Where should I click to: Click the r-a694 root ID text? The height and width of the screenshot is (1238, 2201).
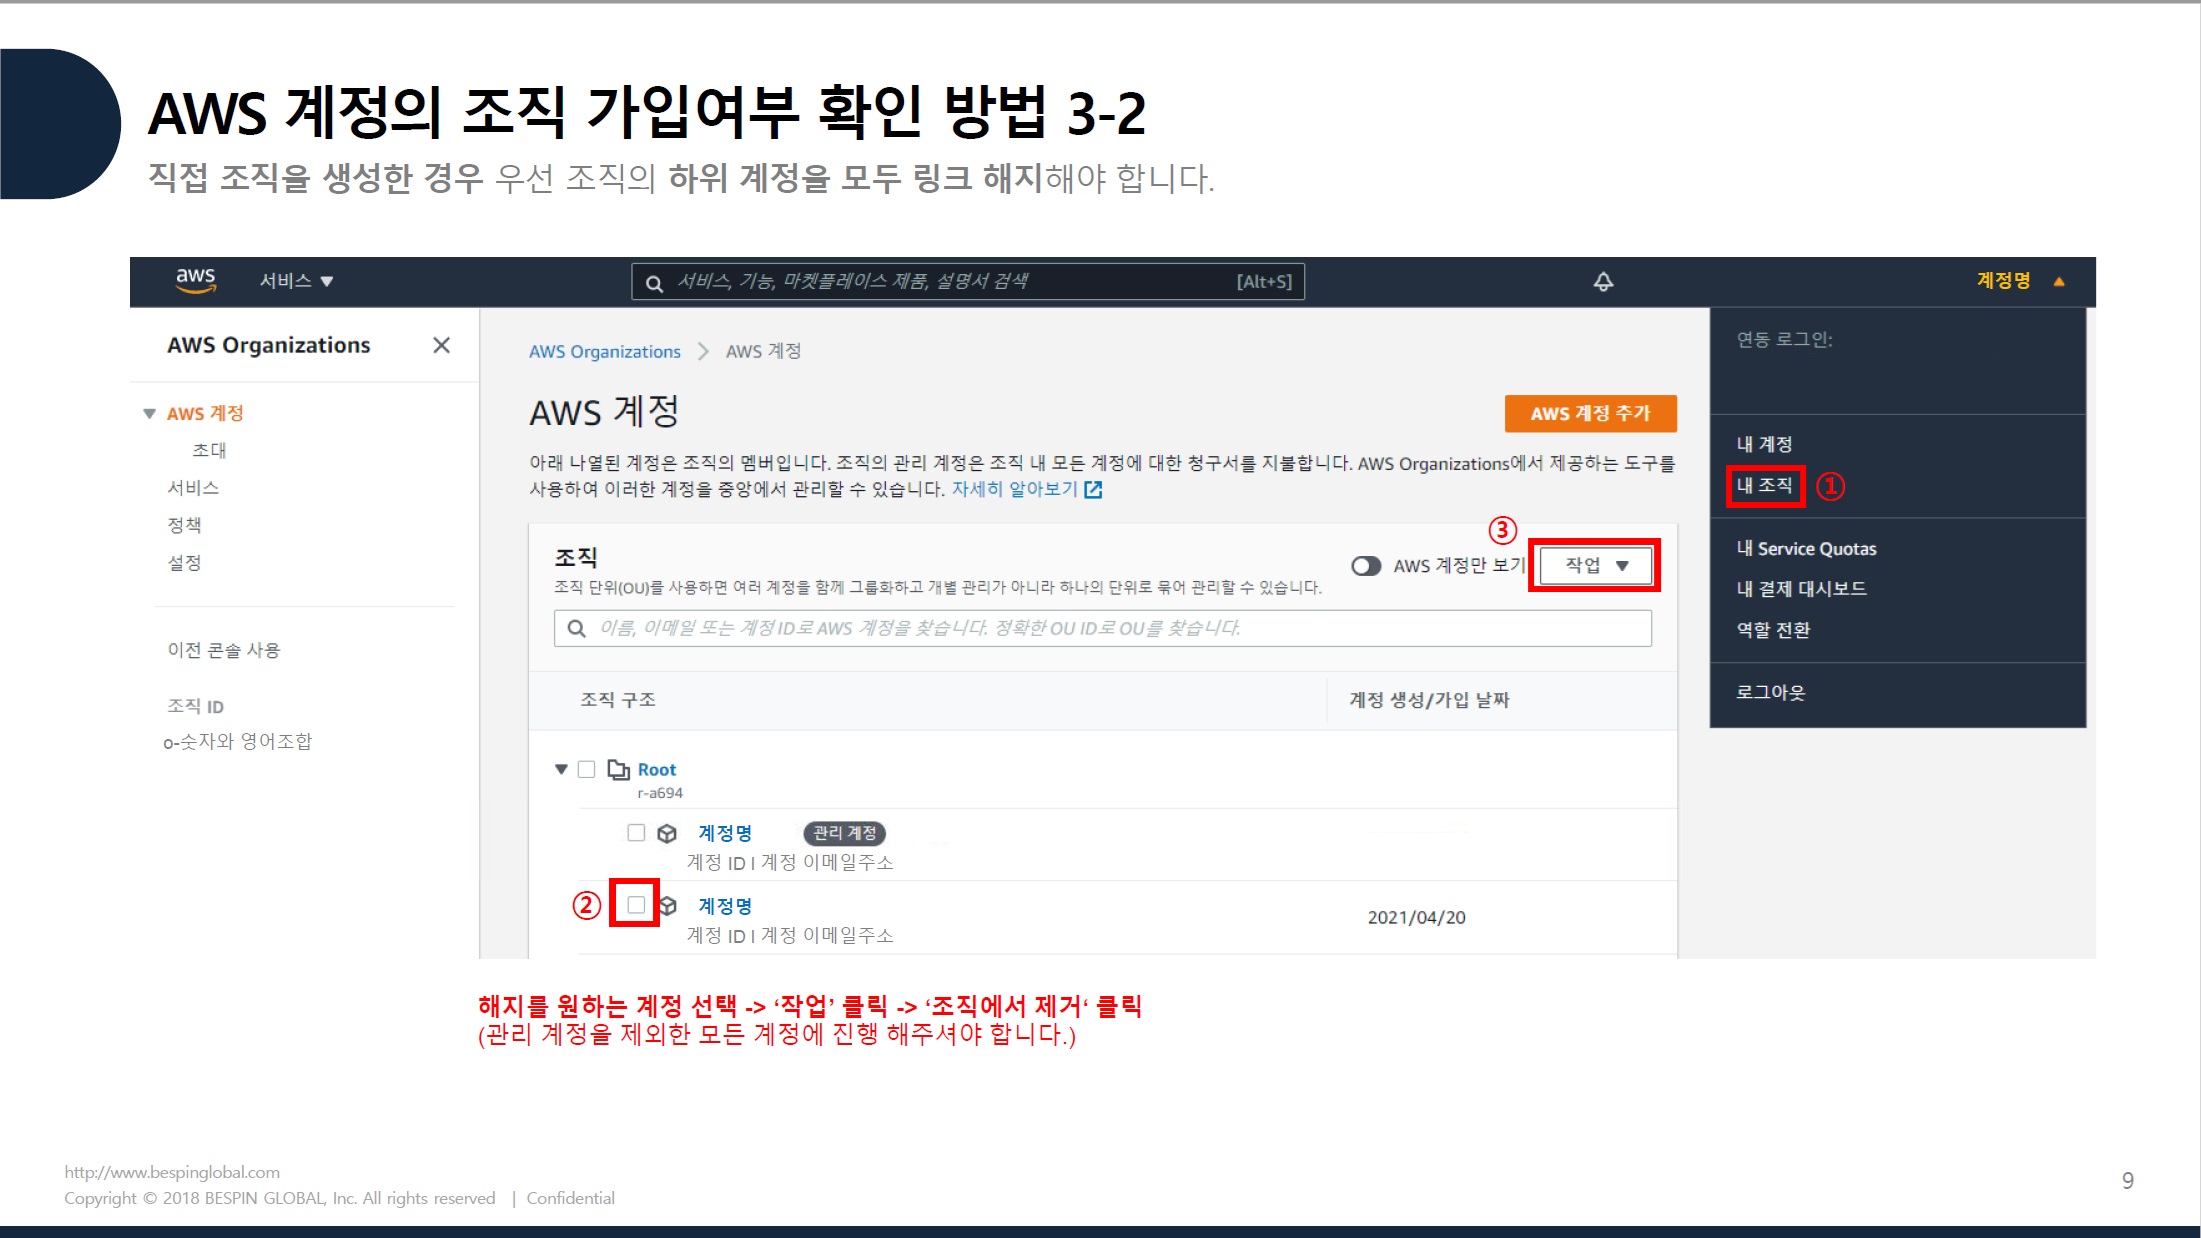tap(660, 793)
